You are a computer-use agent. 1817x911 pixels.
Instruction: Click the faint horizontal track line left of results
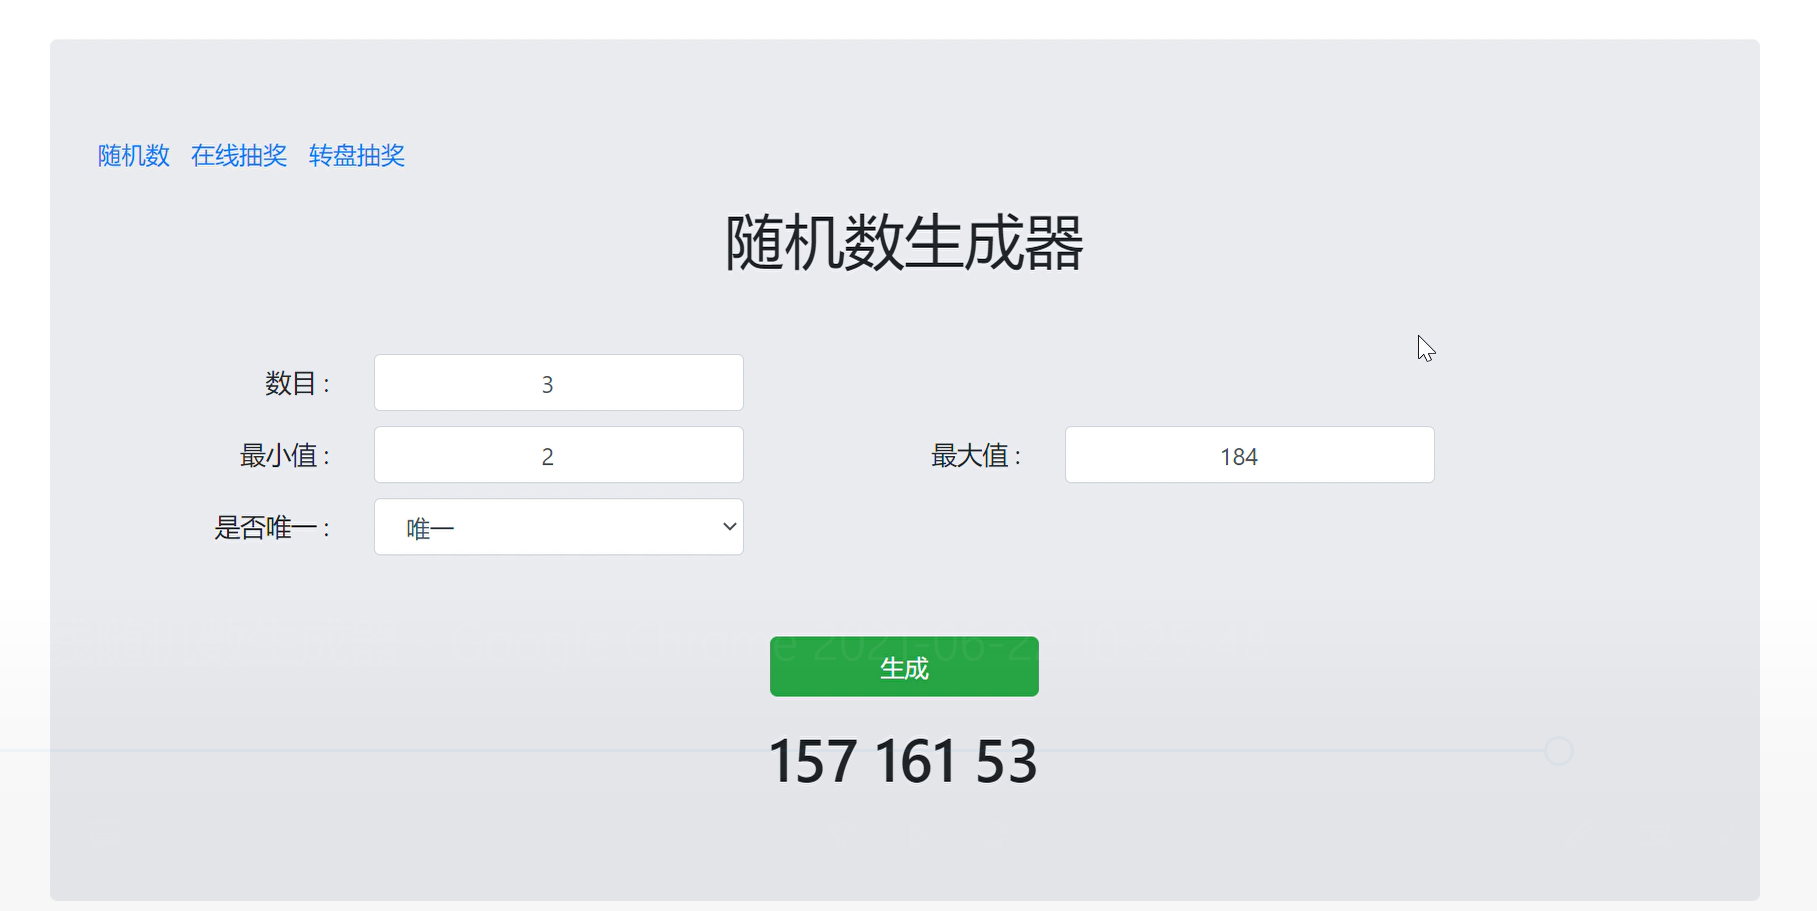380,750
